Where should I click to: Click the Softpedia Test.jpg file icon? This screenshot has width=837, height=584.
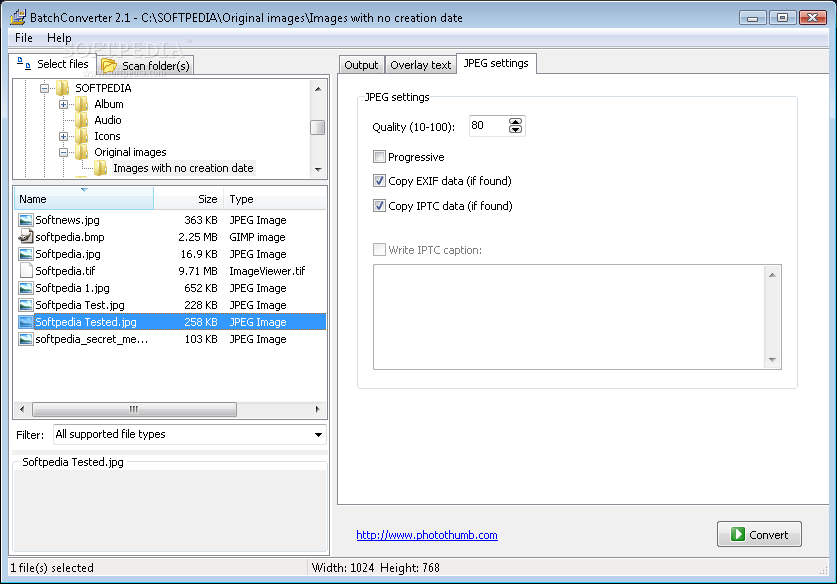(x=26, y=305)
